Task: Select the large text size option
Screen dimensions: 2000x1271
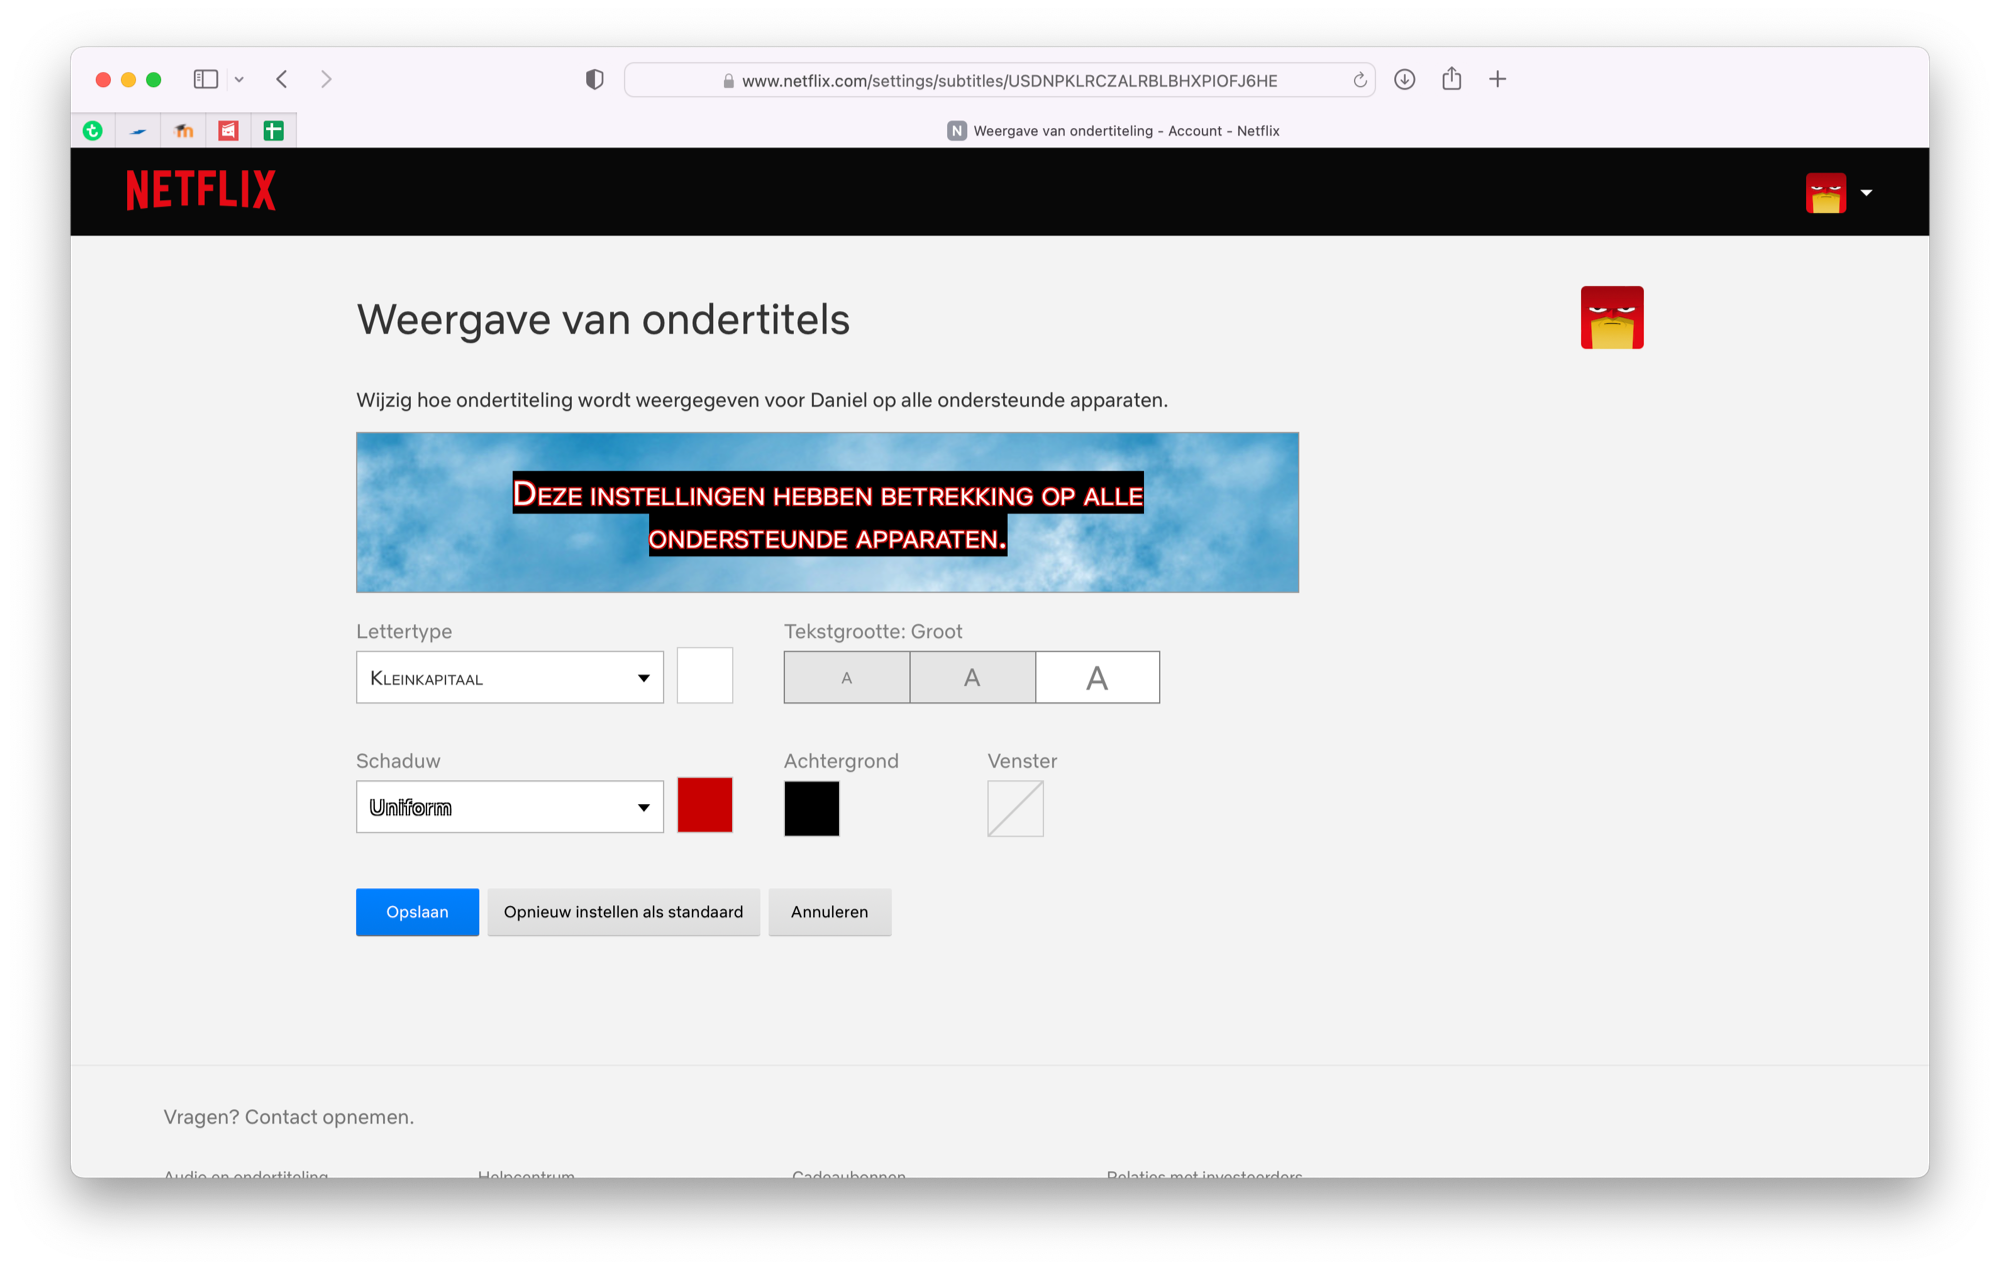Action: click(x=1096, y=677)
